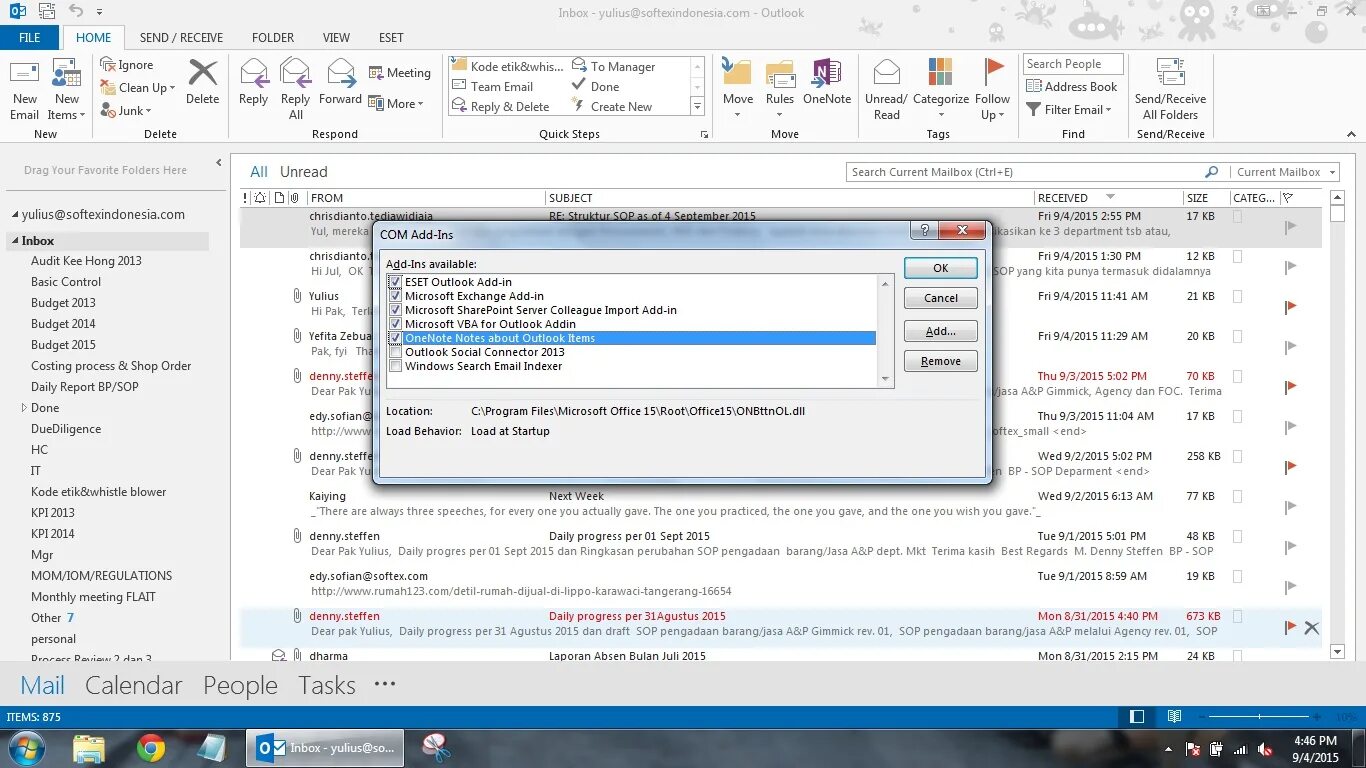
Task: Click the Chrome icon in taskbar
Action: click(151, 747)
